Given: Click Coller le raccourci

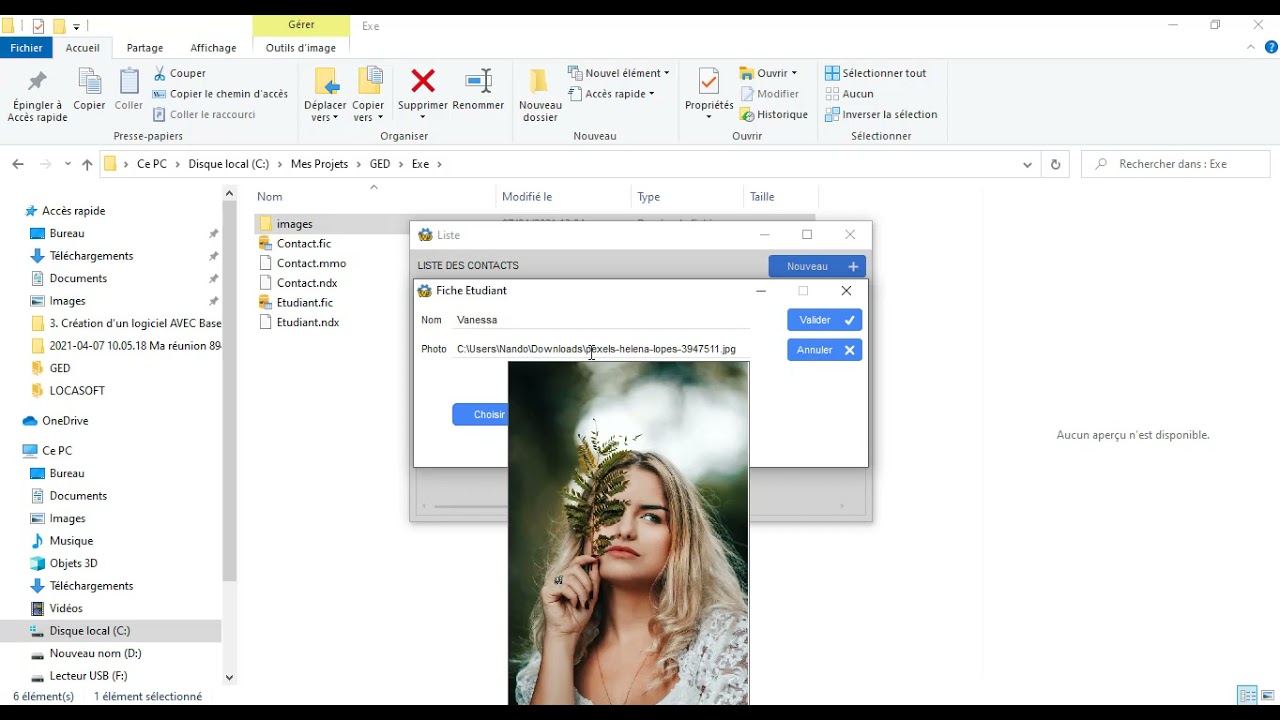Looking at the screenshot, I should (204, 114).
